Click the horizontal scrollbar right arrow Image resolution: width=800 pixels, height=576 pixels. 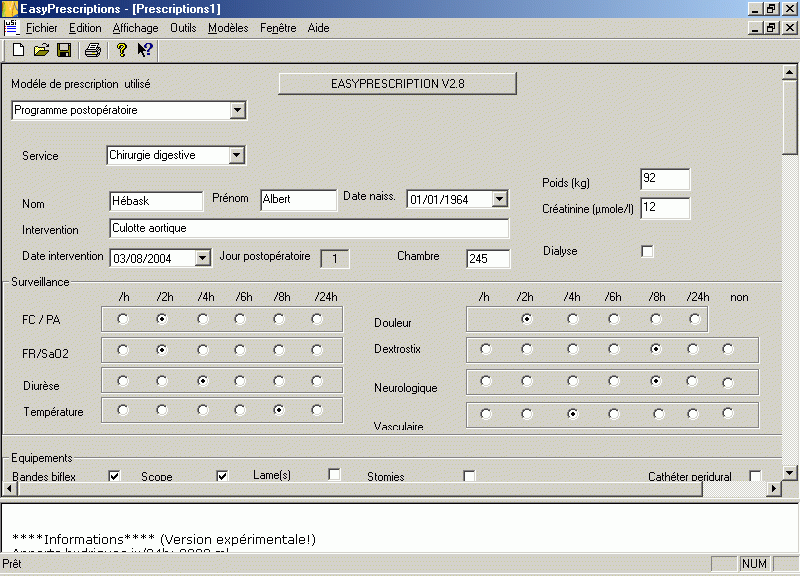coord(774,489)
